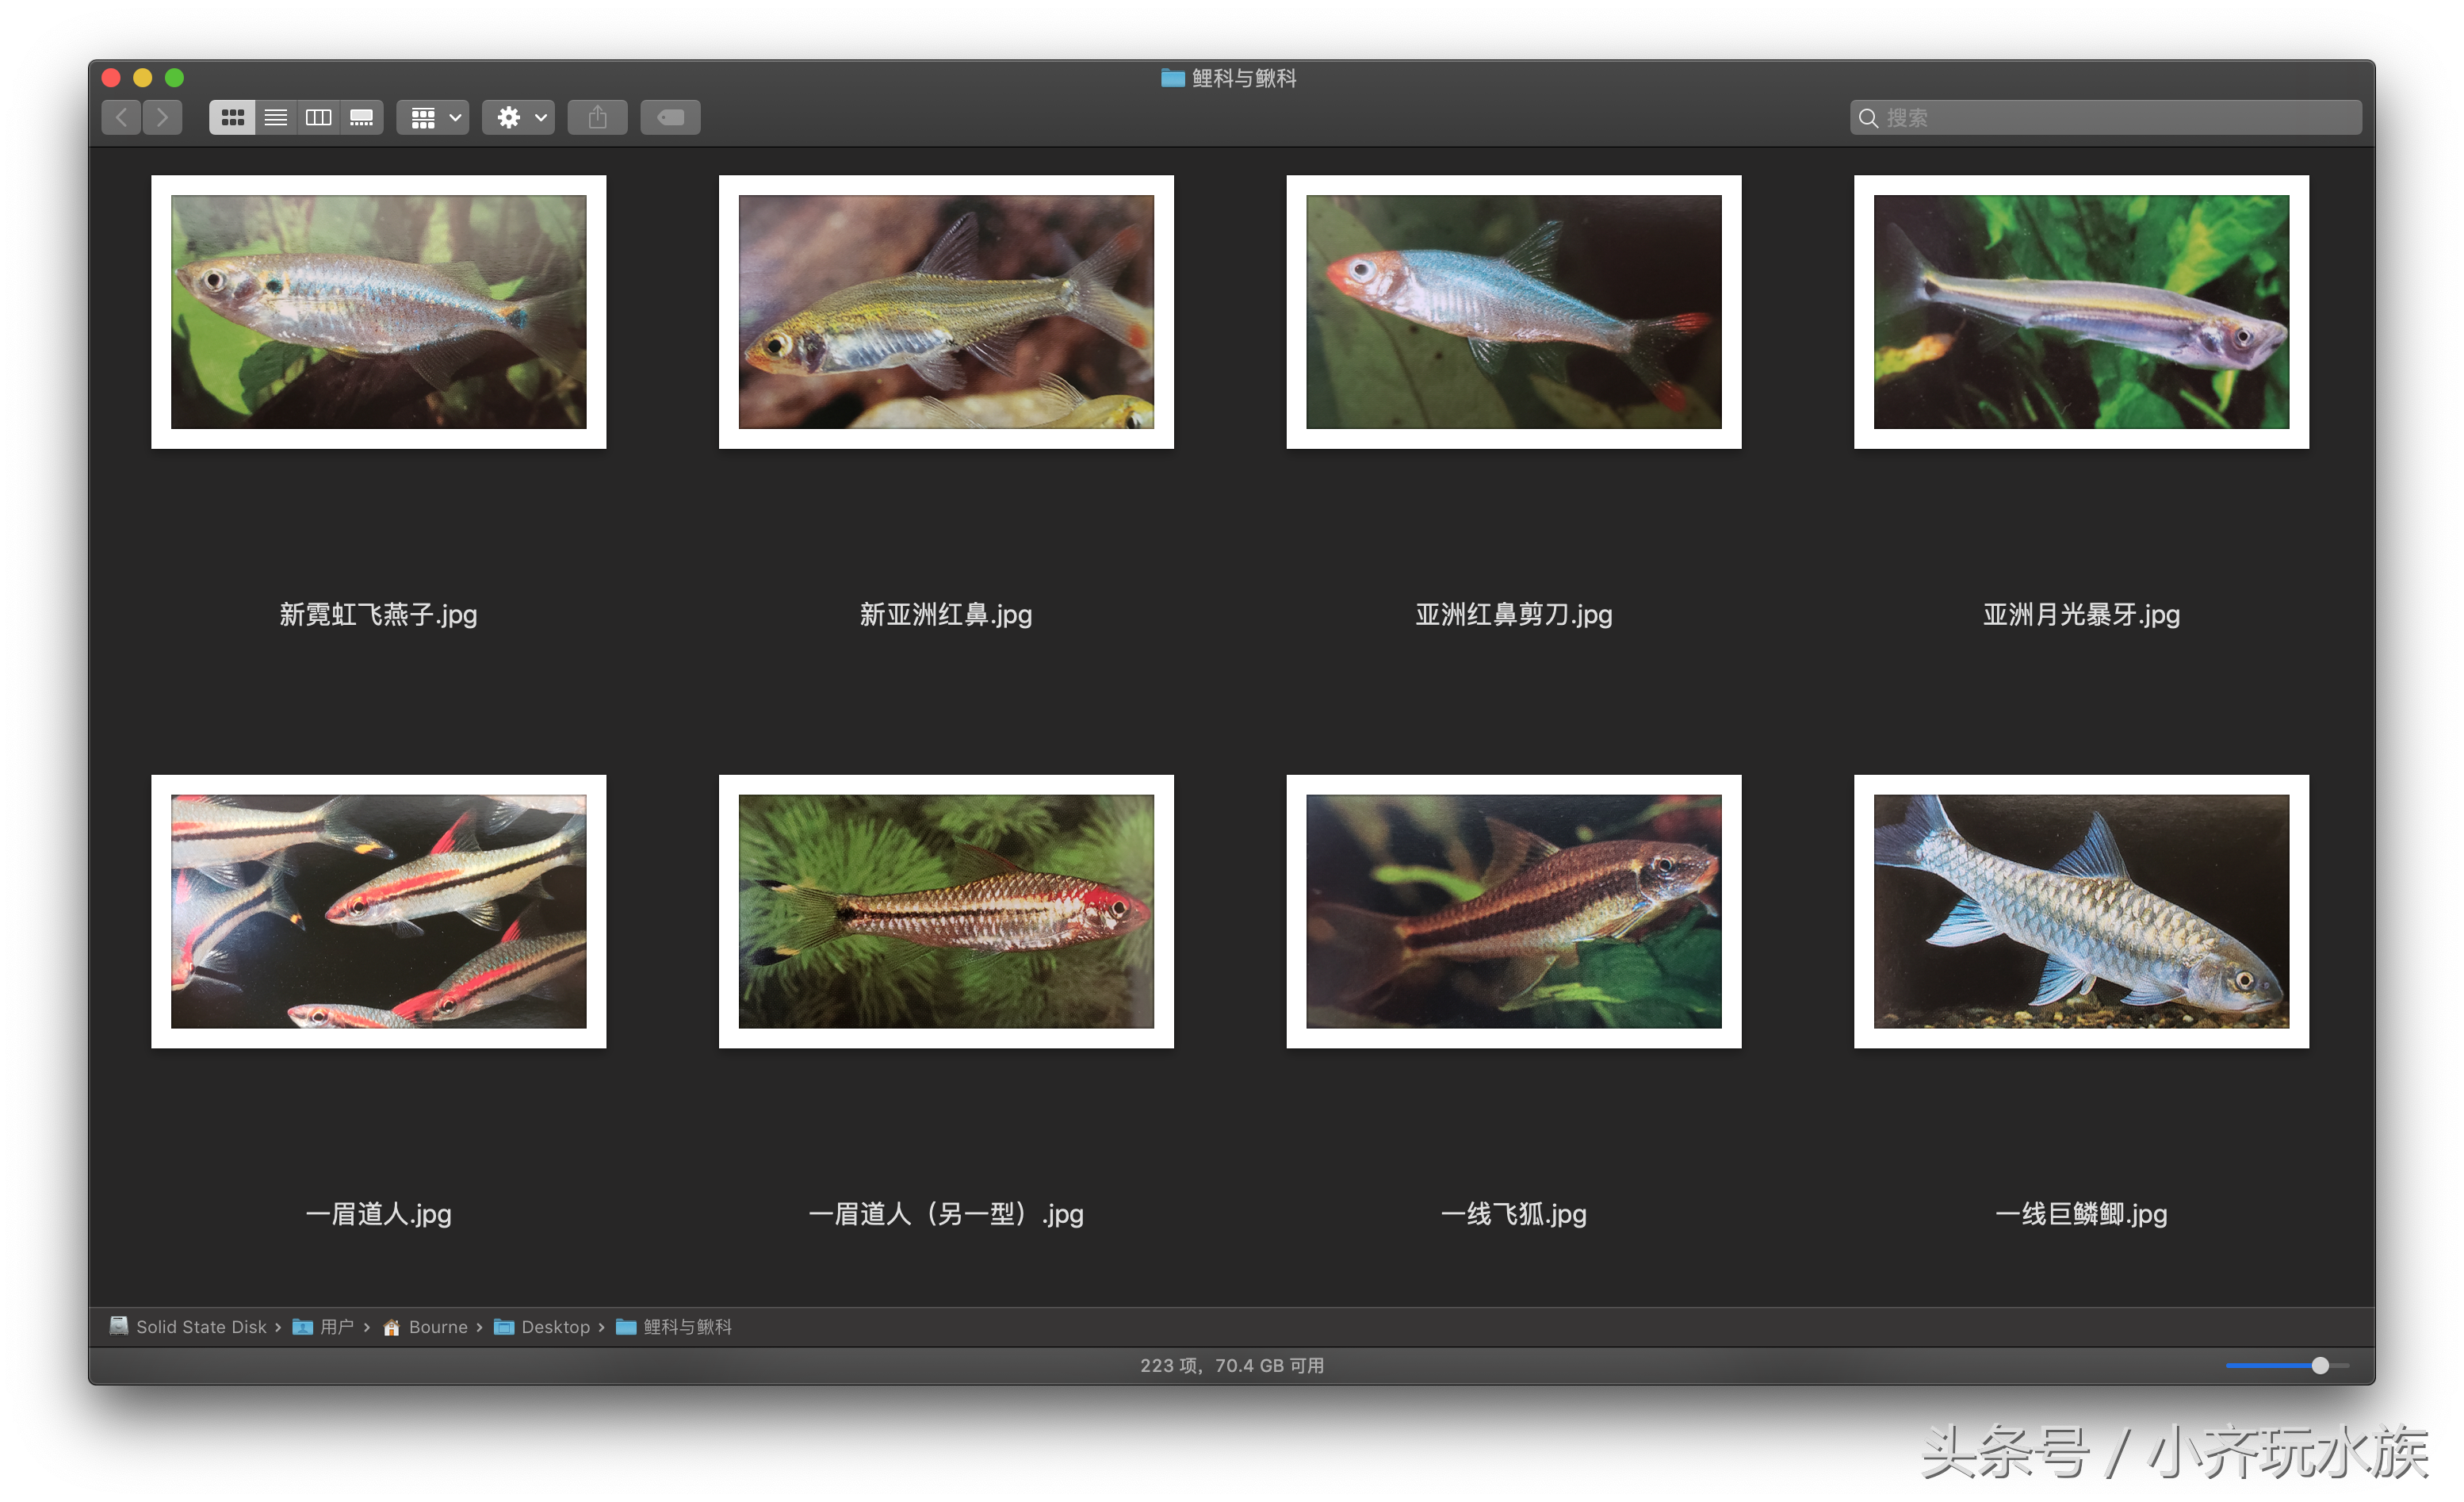
Task: Select the 一眉道人（另一型）thumbnail image
Action: tap(946, 912)
